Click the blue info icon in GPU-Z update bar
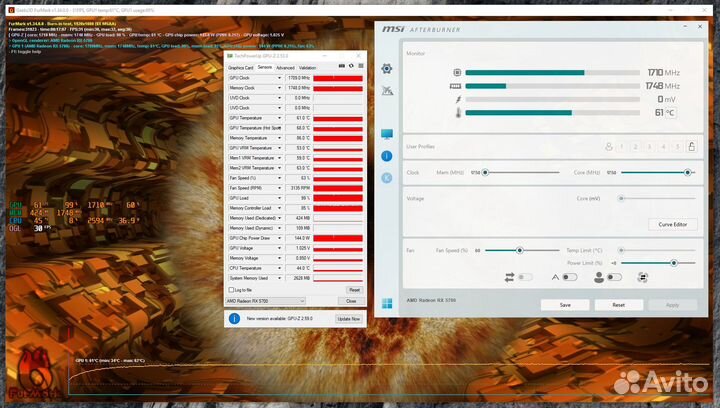This screenshot has height=408, width=720. pyautogui.click(x=234, y=319)
